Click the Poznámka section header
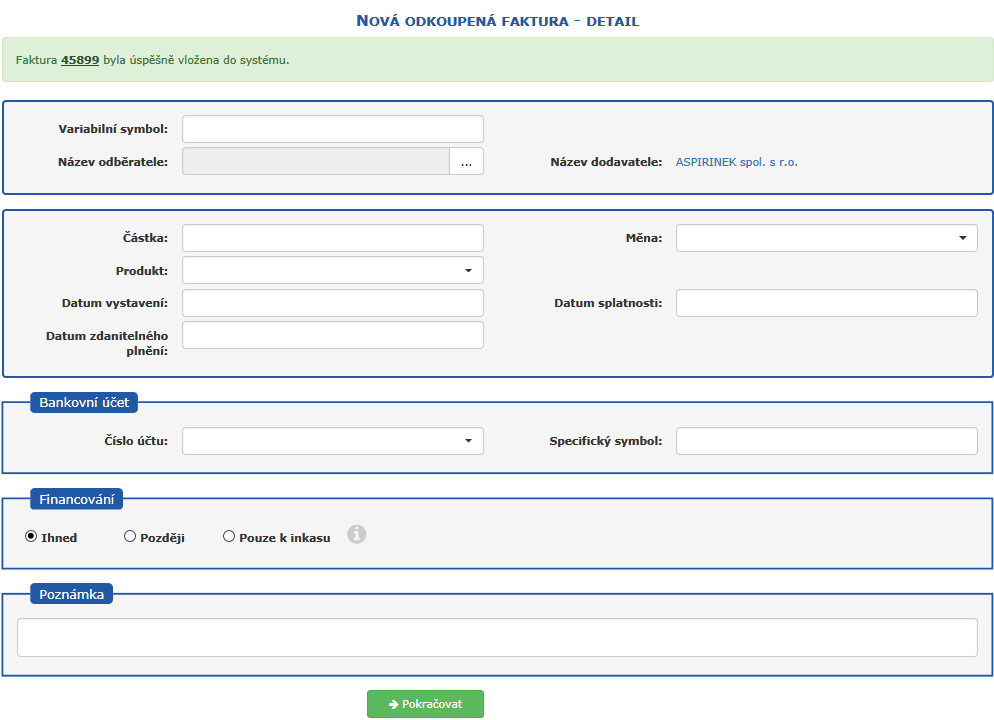 point(72,594)
